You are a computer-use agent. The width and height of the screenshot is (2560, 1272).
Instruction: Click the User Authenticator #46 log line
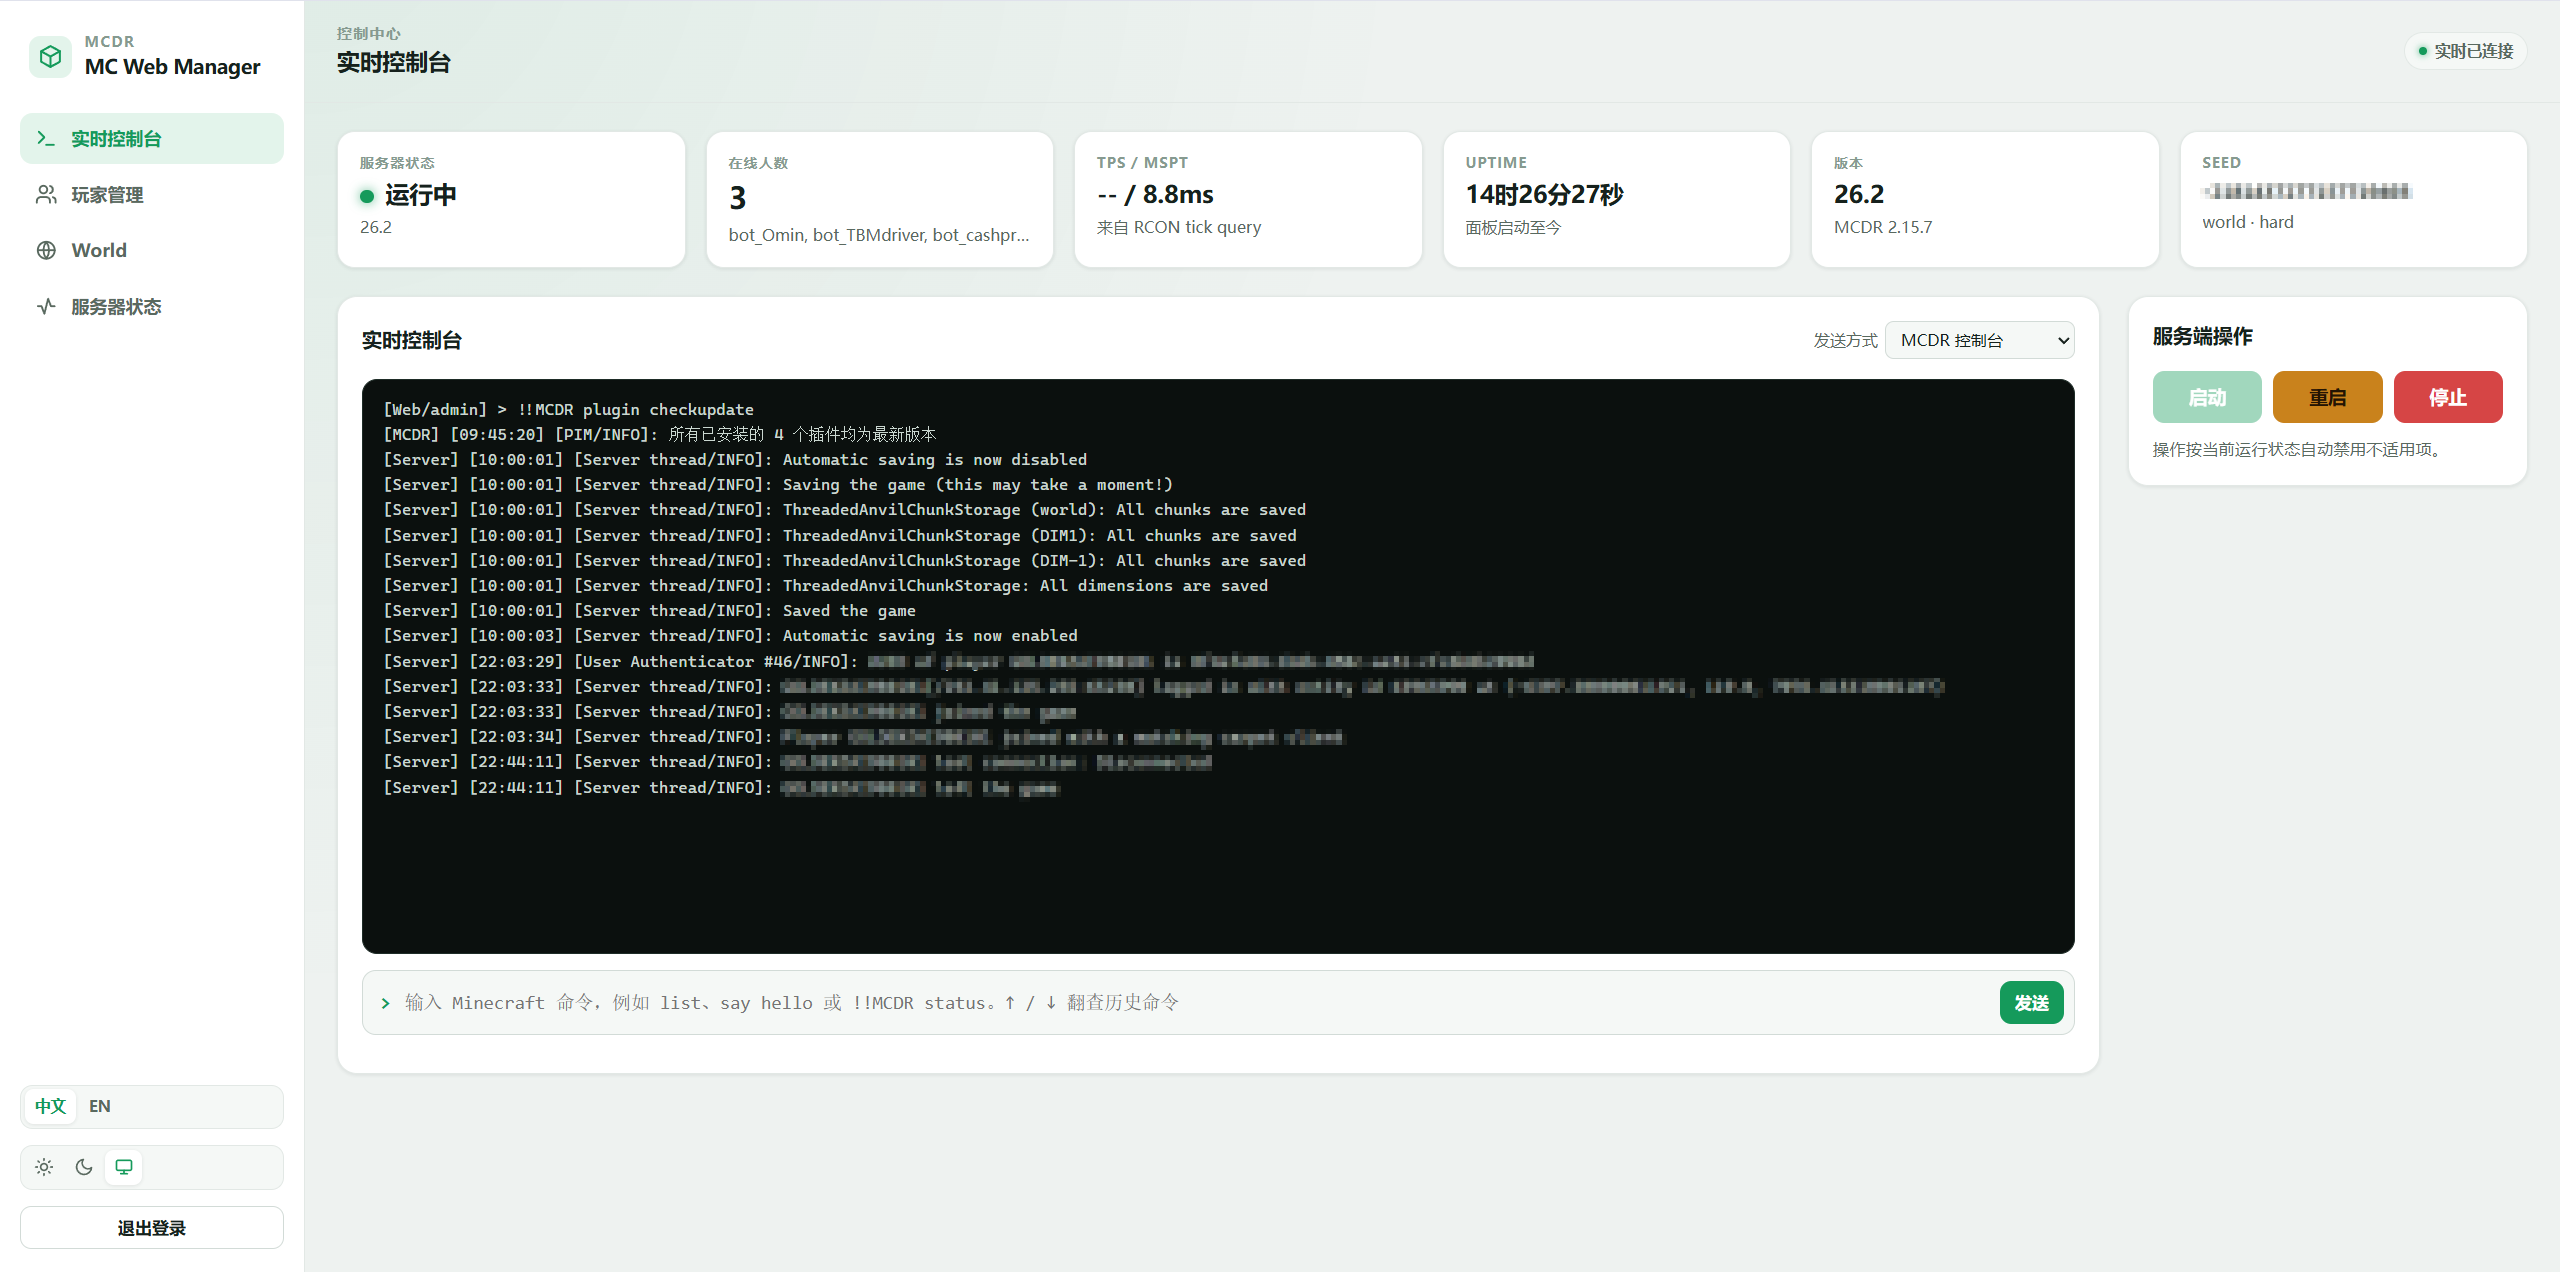click(x=959, y=661)
